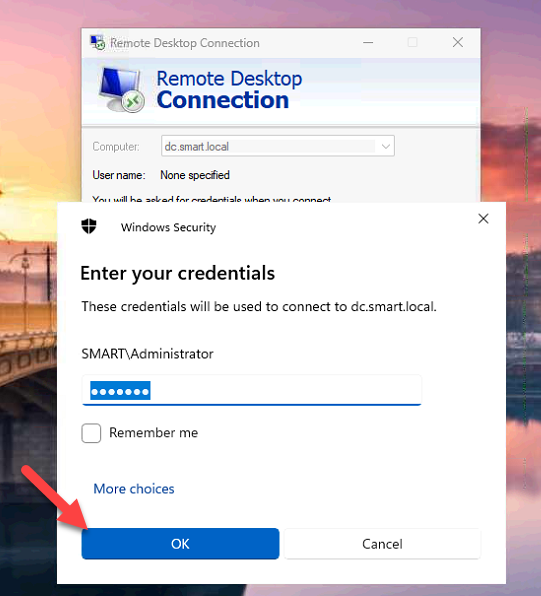This screenshot has width=541, height=596.
Task: Open the More choices link
Action: tap(134, 488)
